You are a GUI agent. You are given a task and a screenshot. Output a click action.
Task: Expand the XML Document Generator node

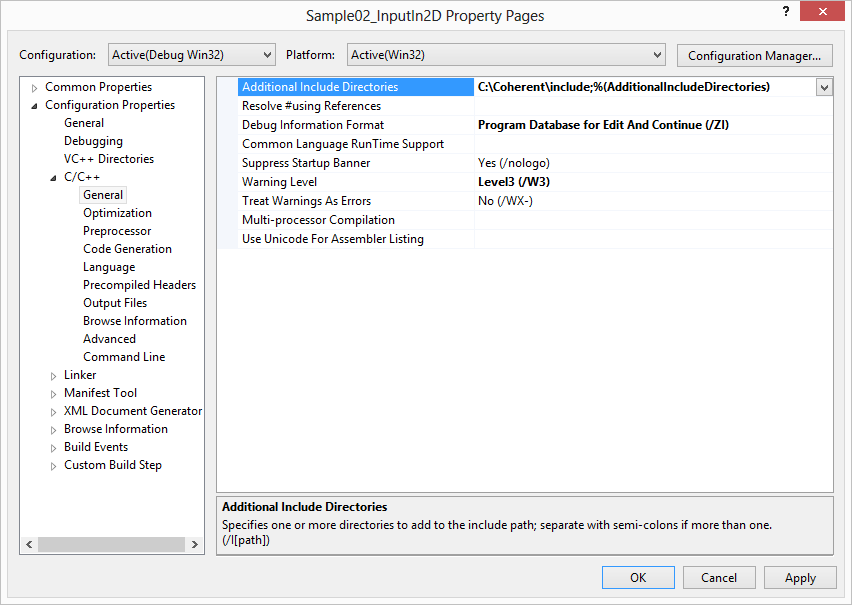(54, 411)
